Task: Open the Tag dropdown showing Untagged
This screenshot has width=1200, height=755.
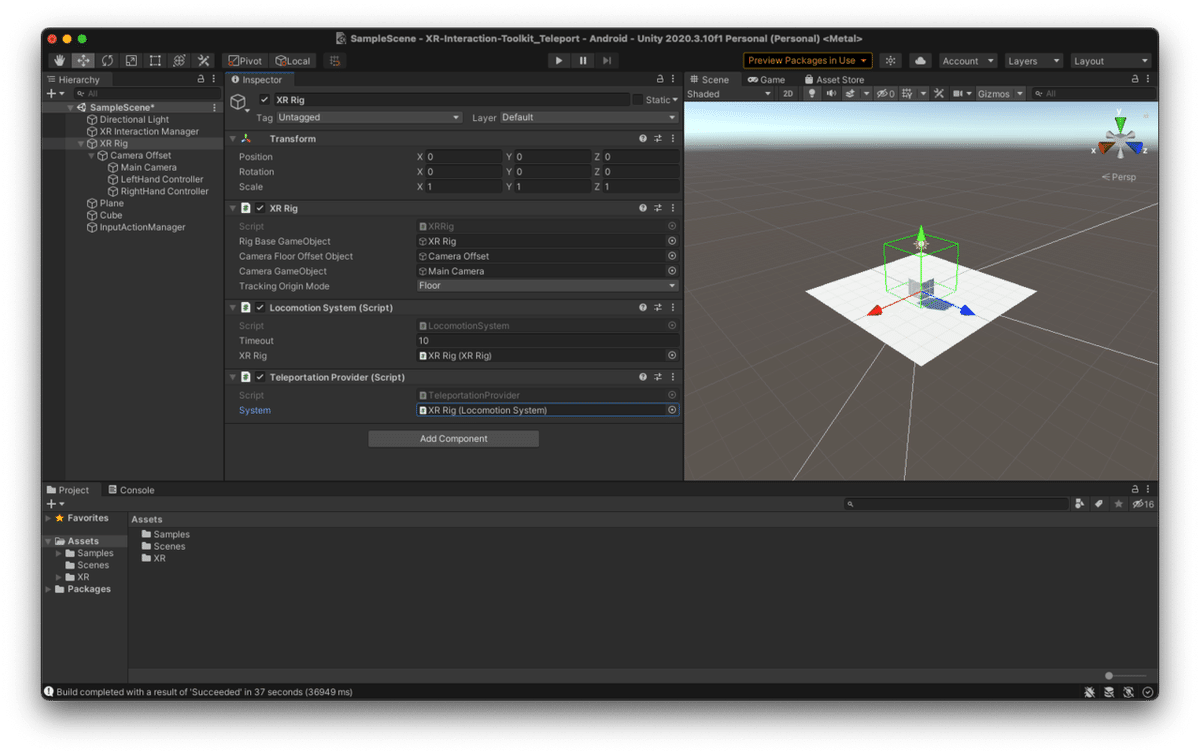Action: click(x=368, y=118)
